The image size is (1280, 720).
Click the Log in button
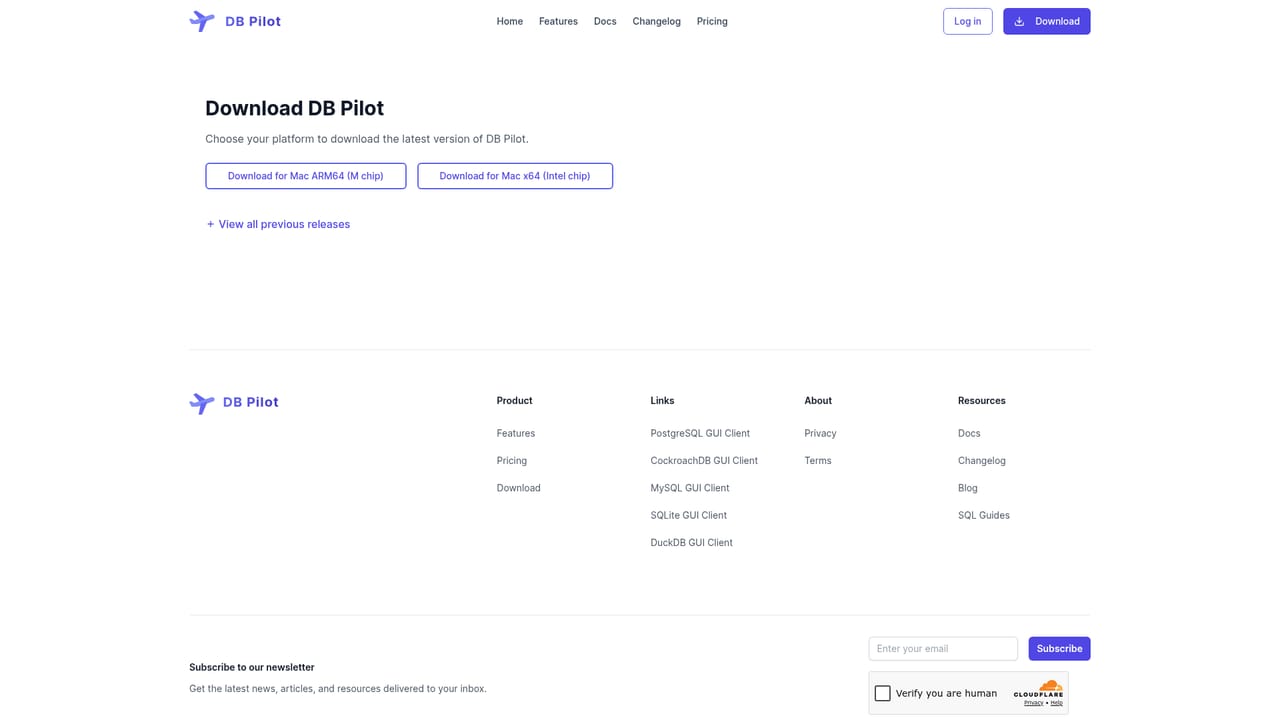(x=968, y=21)
